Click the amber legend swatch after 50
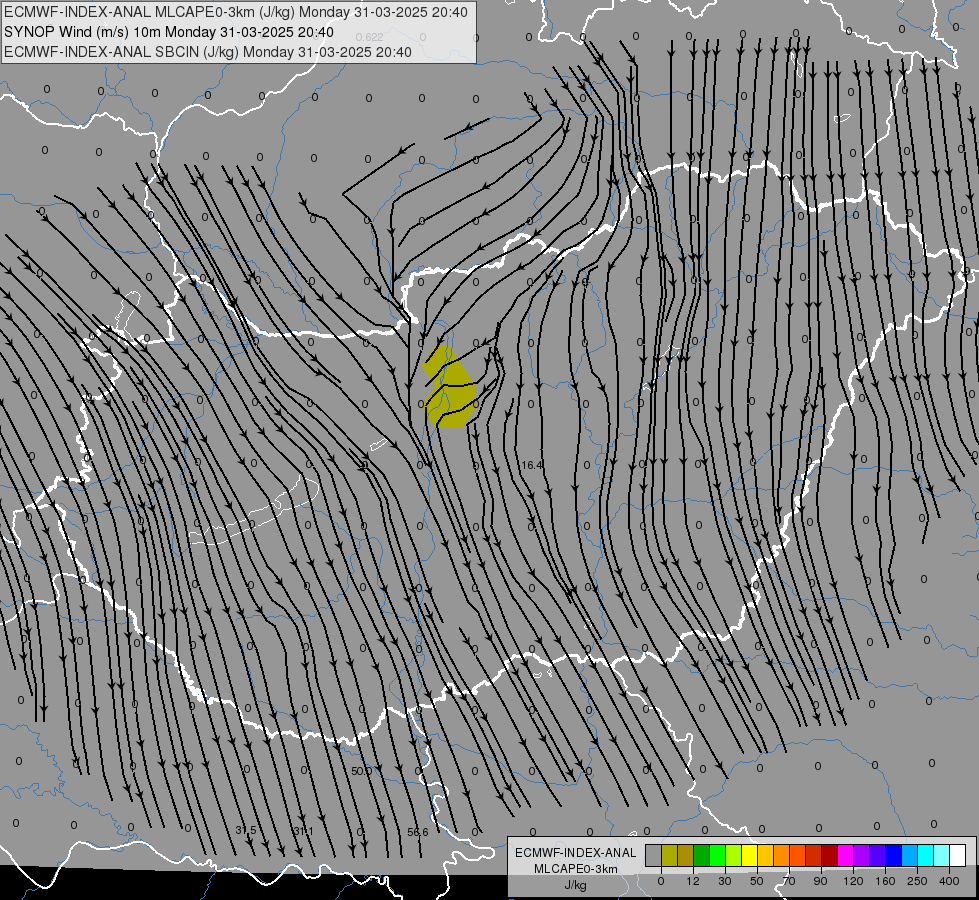 tap(765, 855)
